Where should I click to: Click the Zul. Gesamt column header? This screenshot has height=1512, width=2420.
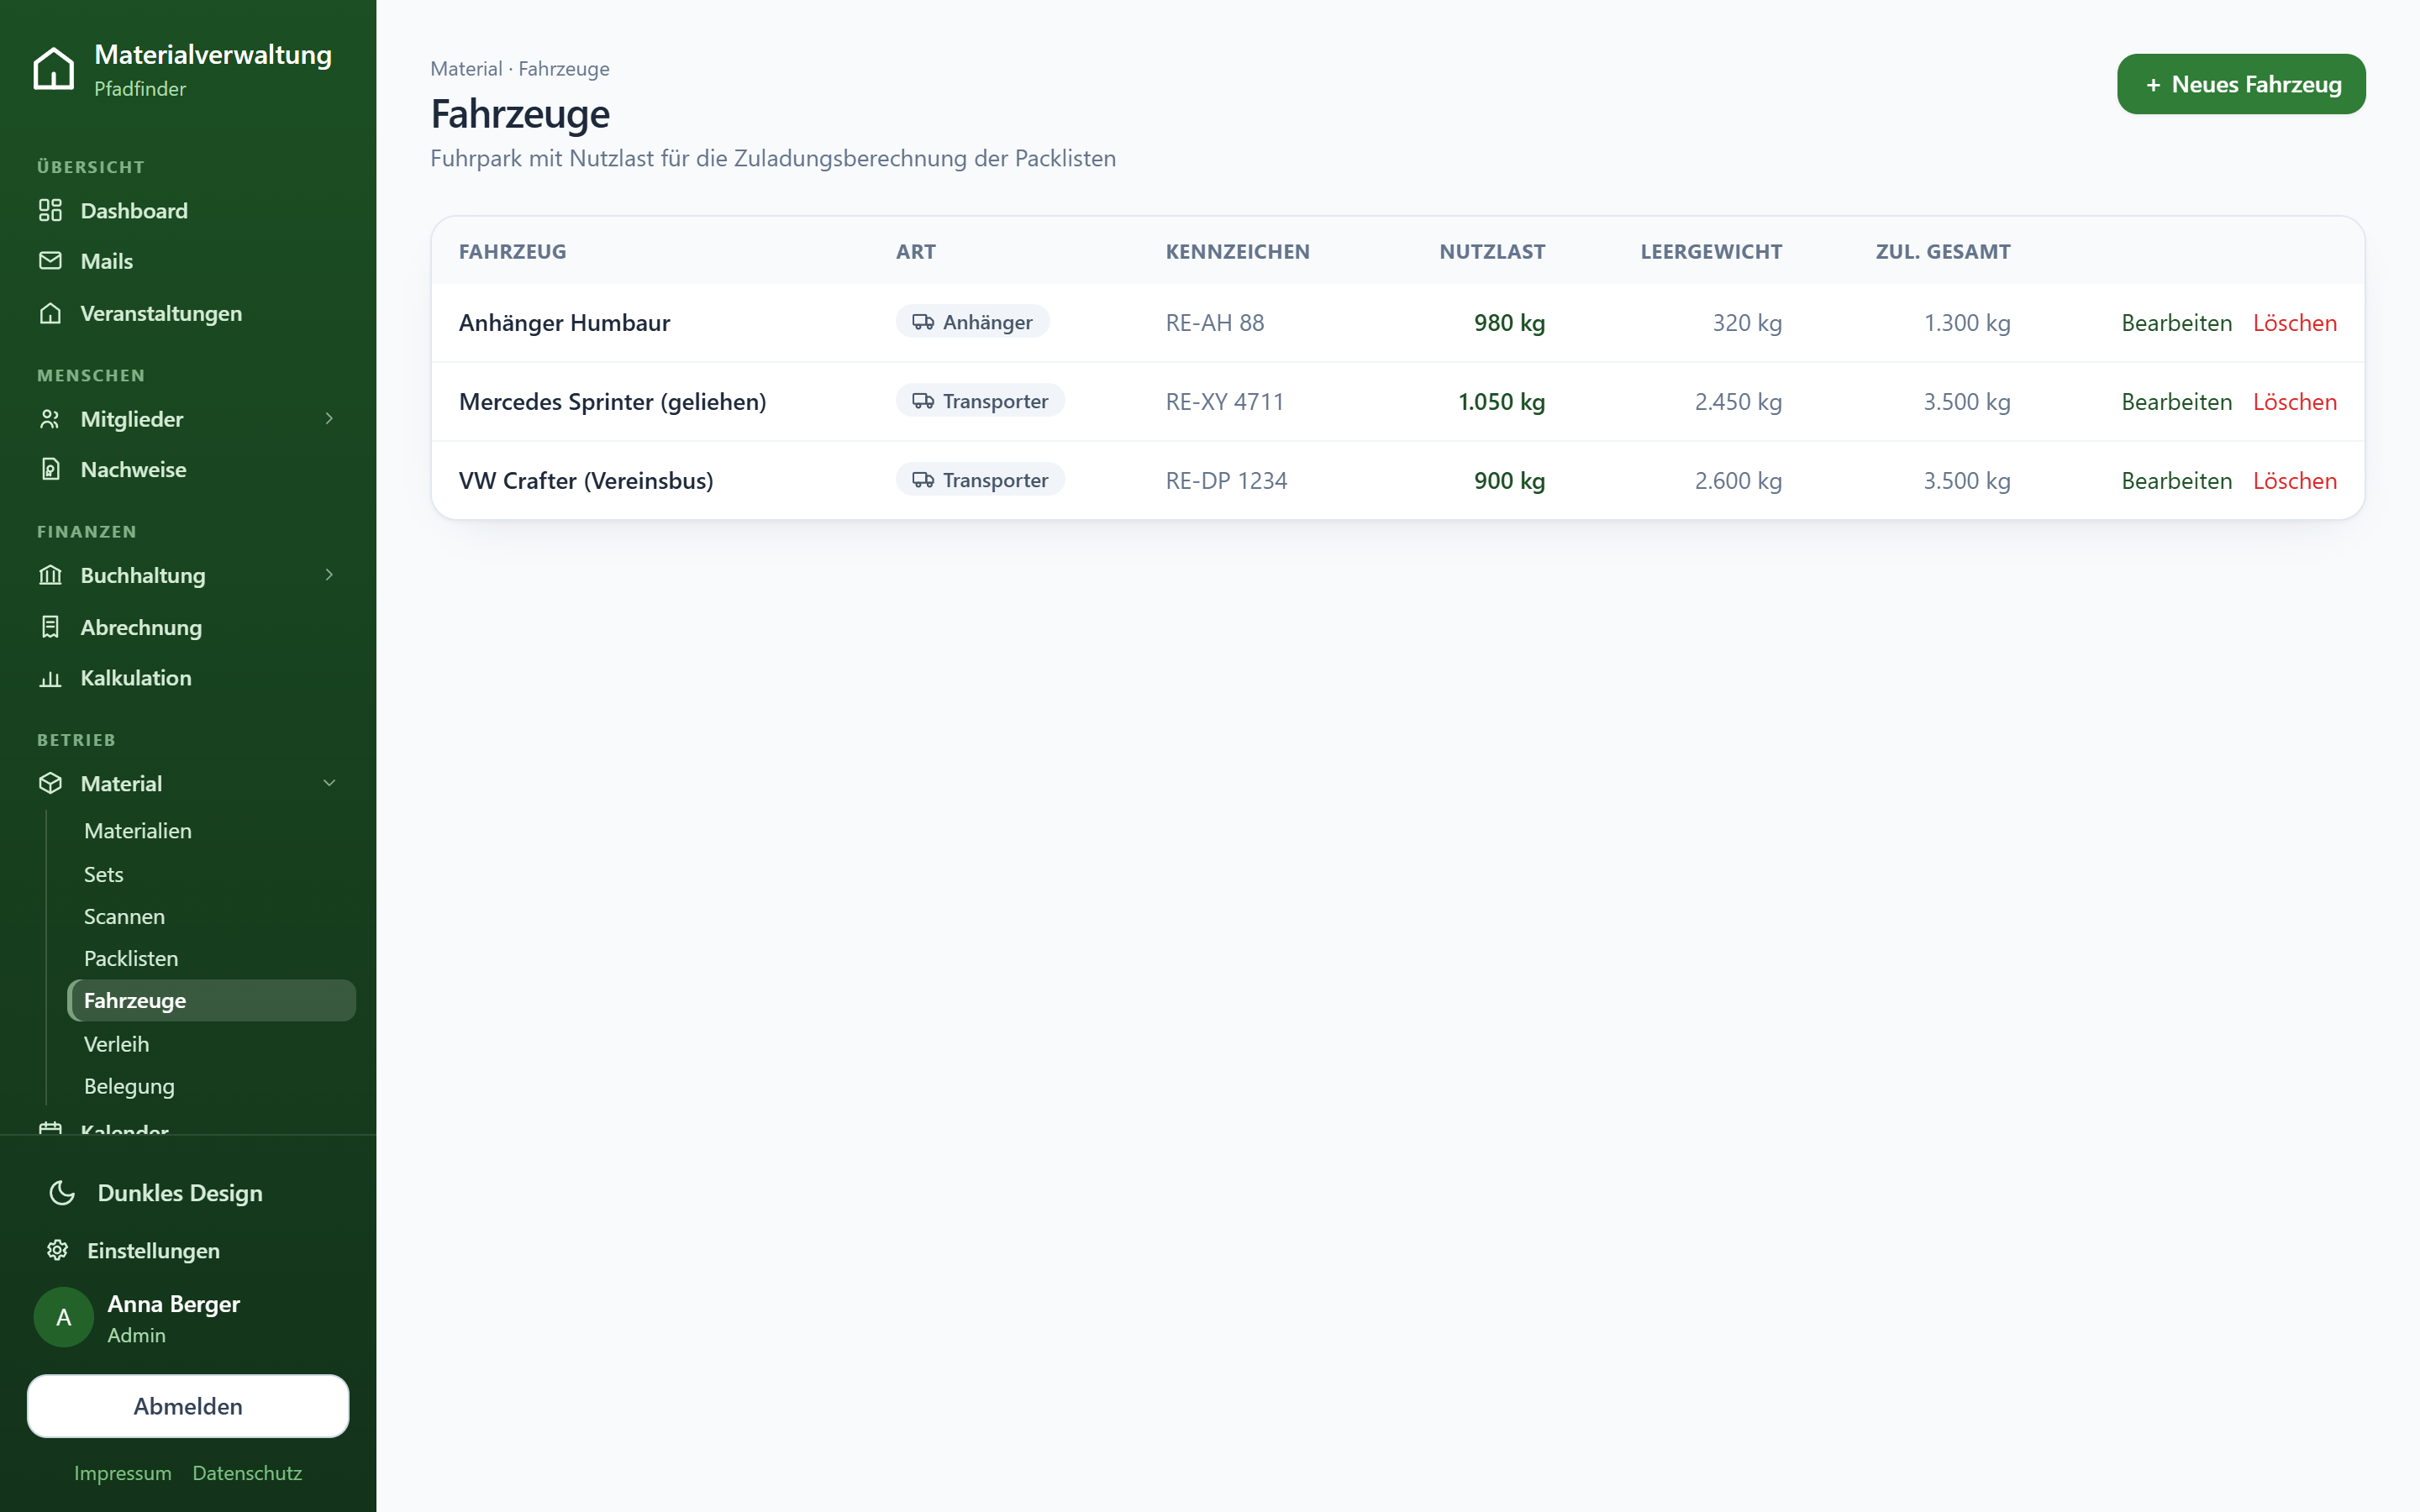tap(1943, 252)
